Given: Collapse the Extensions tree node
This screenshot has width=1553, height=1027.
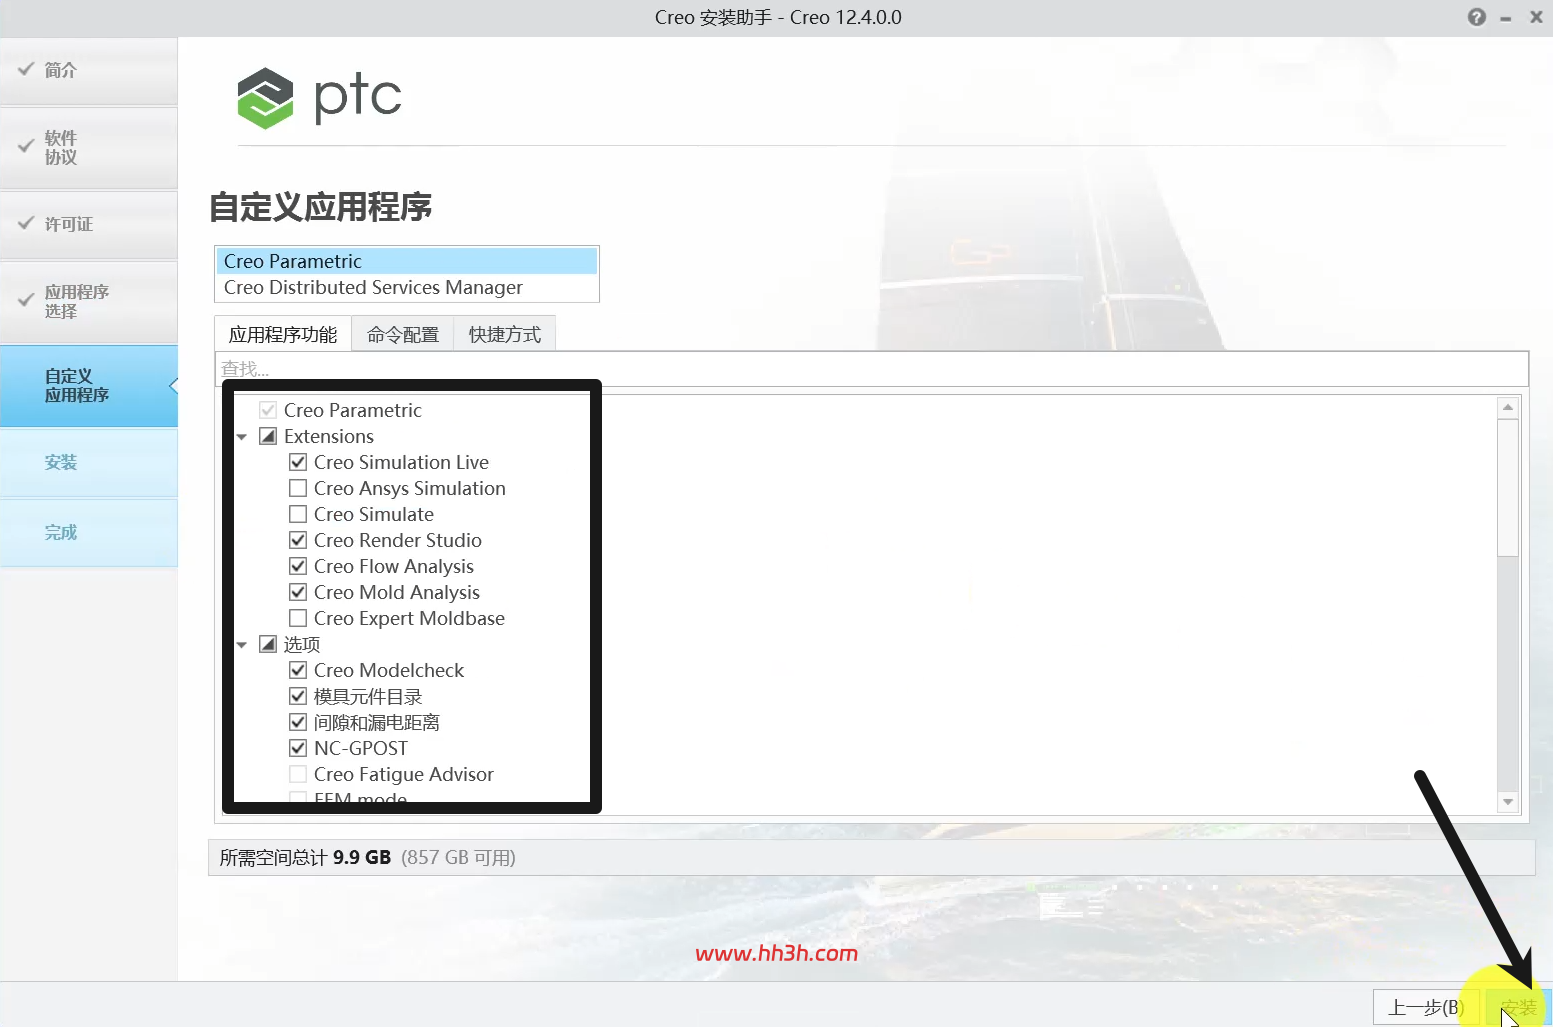Looking at the screenshot, I should coord(242,437).
